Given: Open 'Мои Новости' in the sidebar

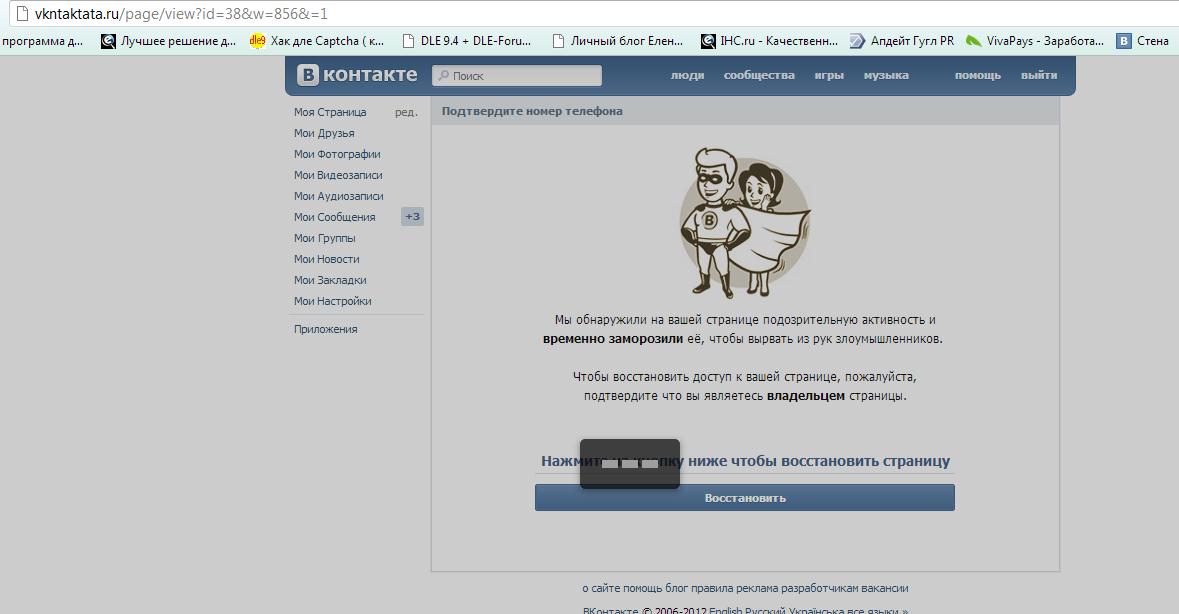Looking at the screenshot, I should 326,259.
